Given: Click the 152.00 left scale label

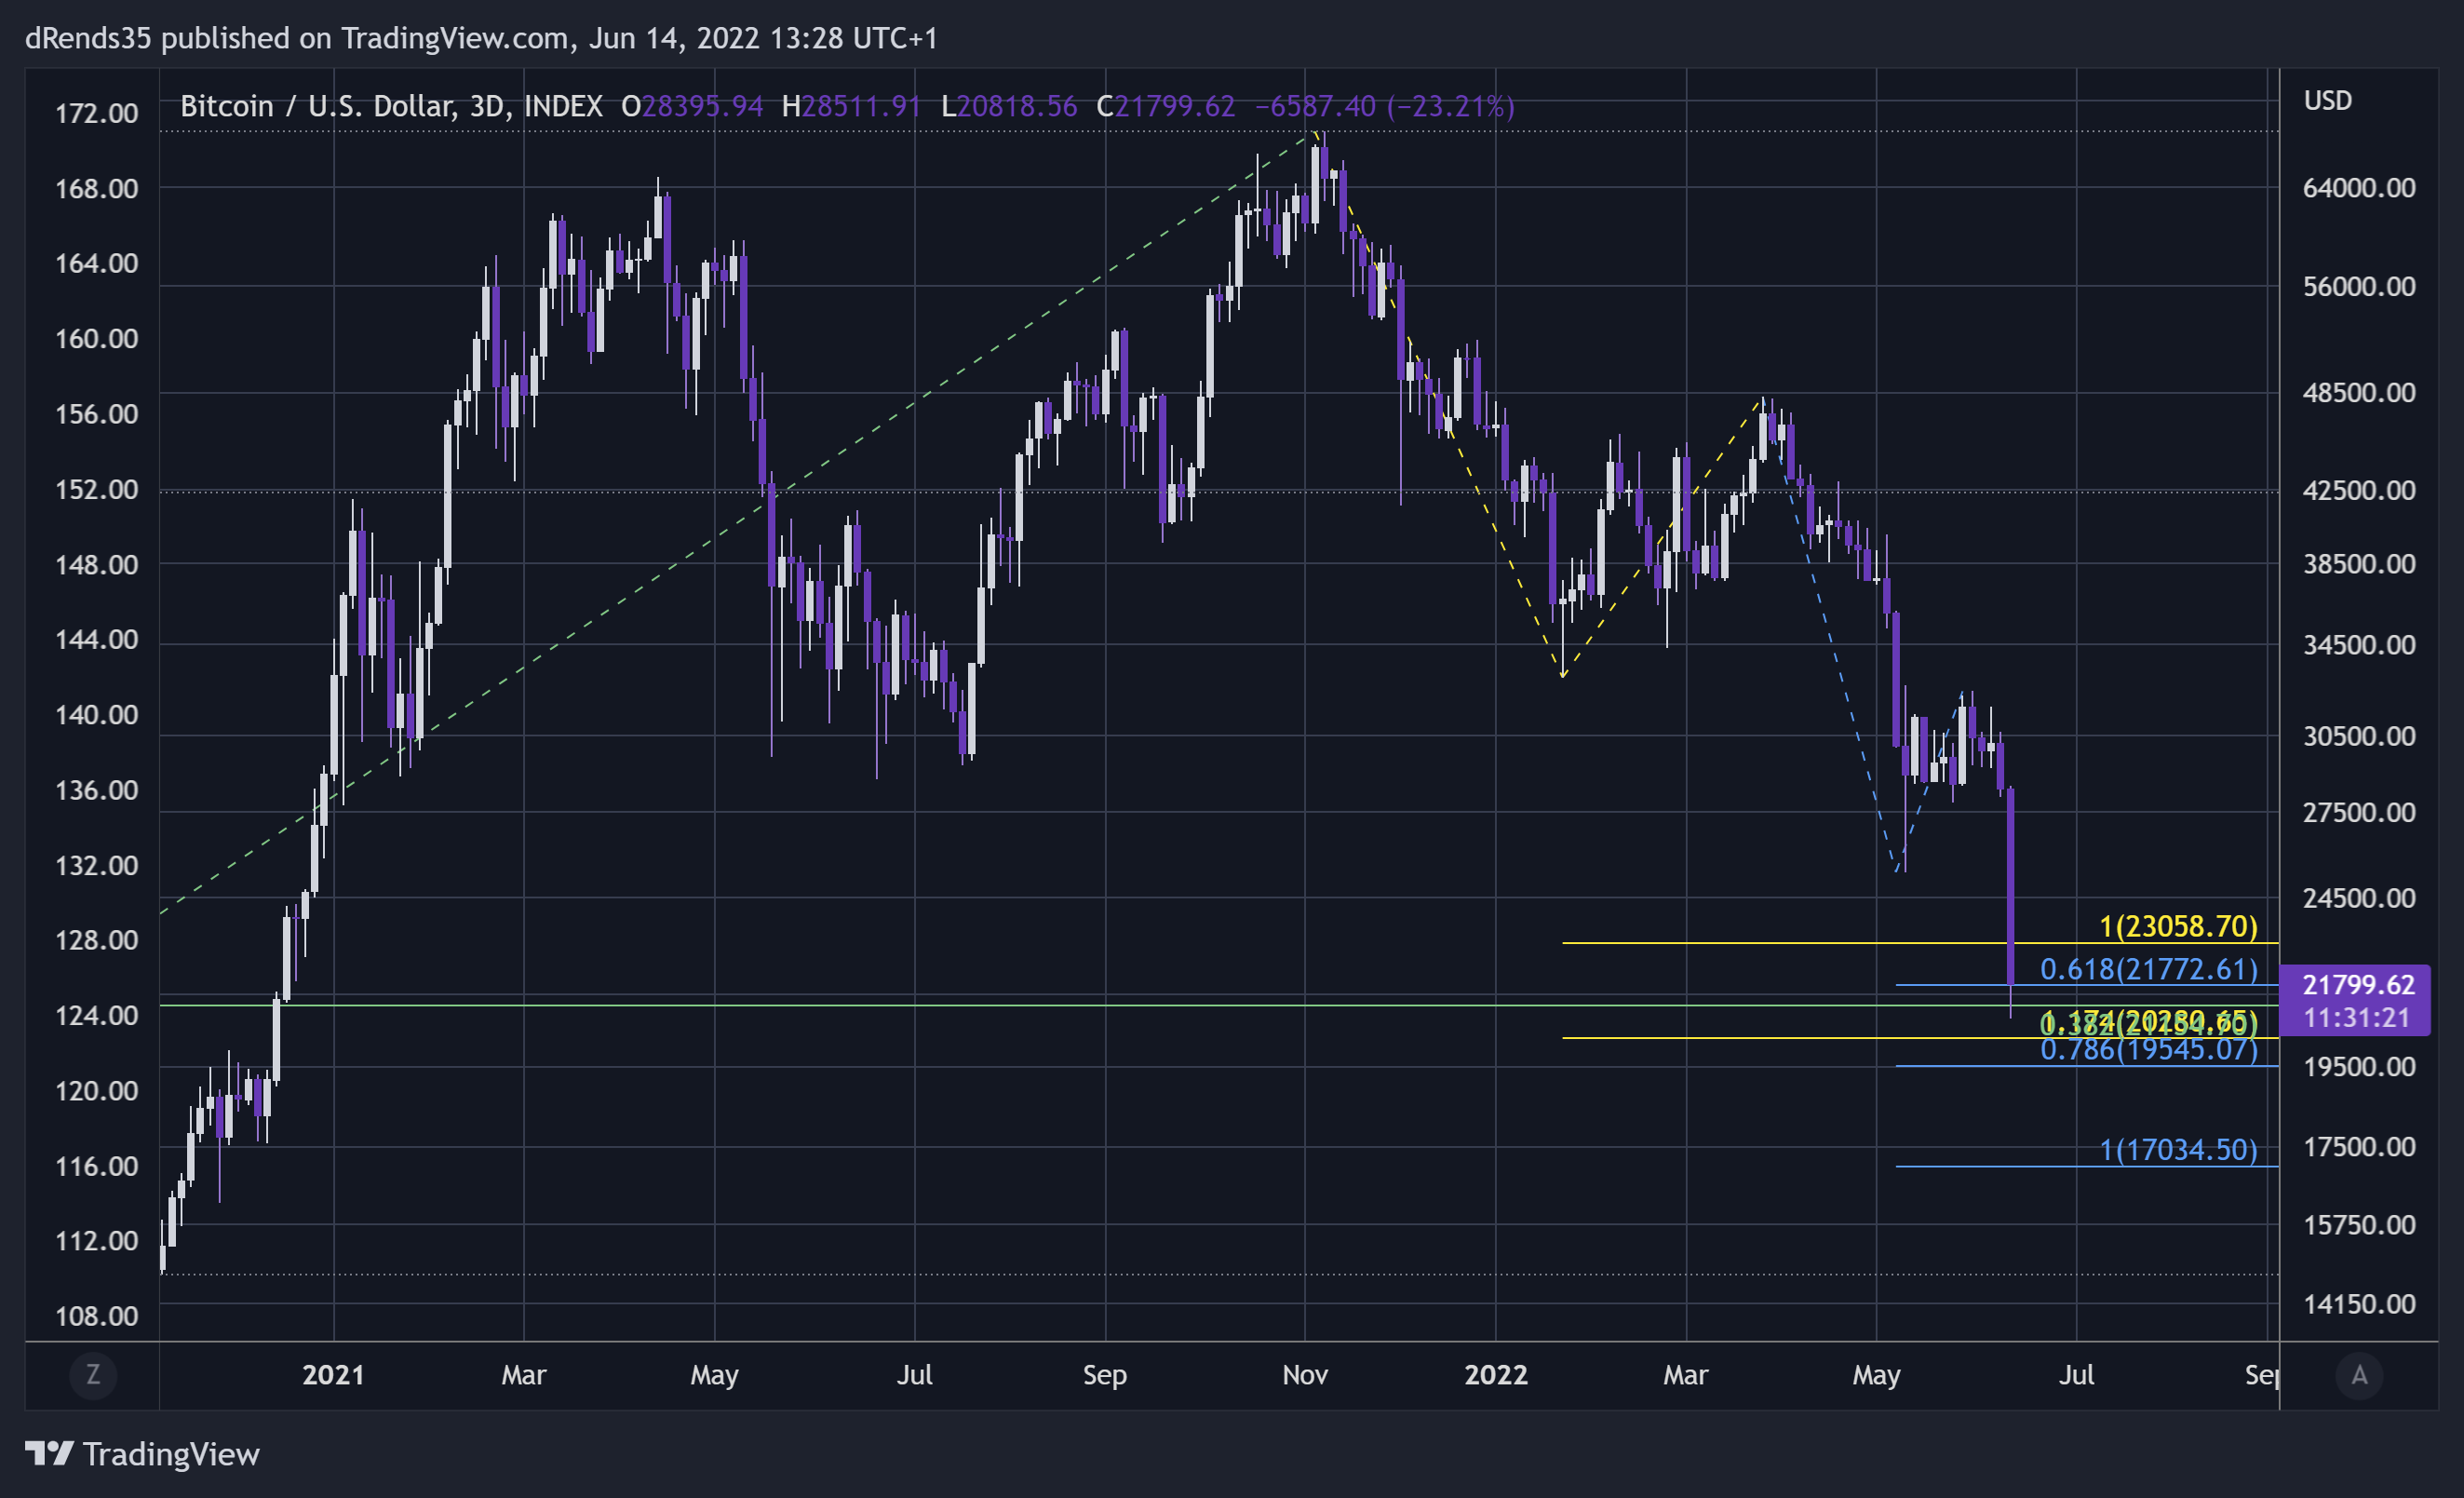Looking at the screenshot, I should click(x=96, y=489).
